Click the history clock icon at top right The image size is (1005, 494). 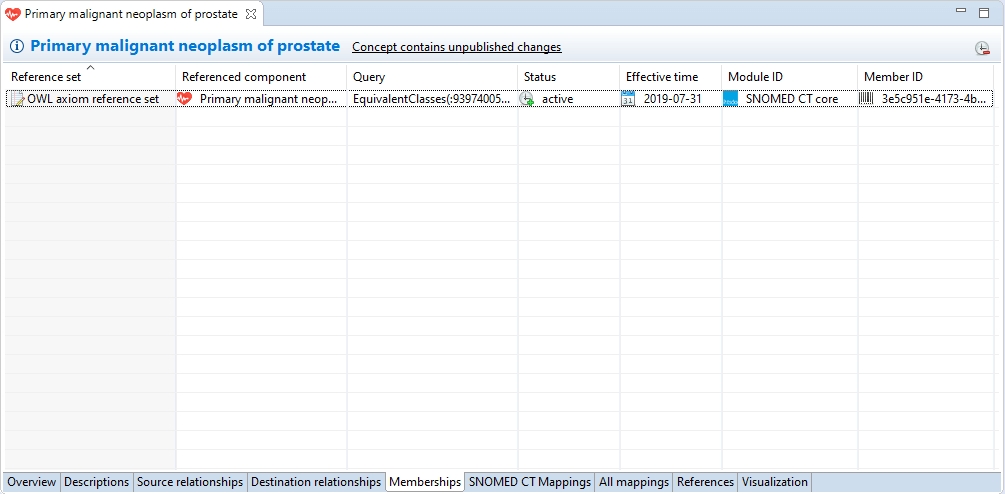982,48
